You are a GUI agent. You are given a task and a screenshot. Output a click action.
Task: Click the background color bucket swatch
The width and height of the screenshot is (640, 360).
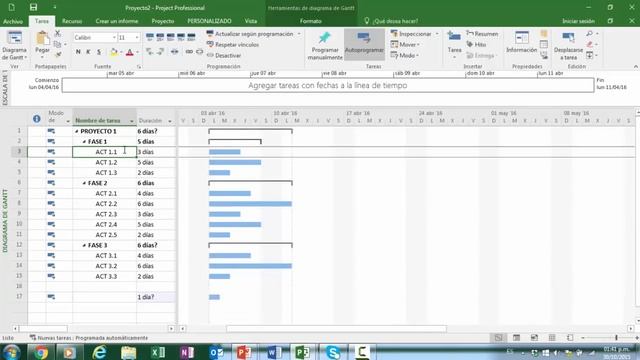113,52
